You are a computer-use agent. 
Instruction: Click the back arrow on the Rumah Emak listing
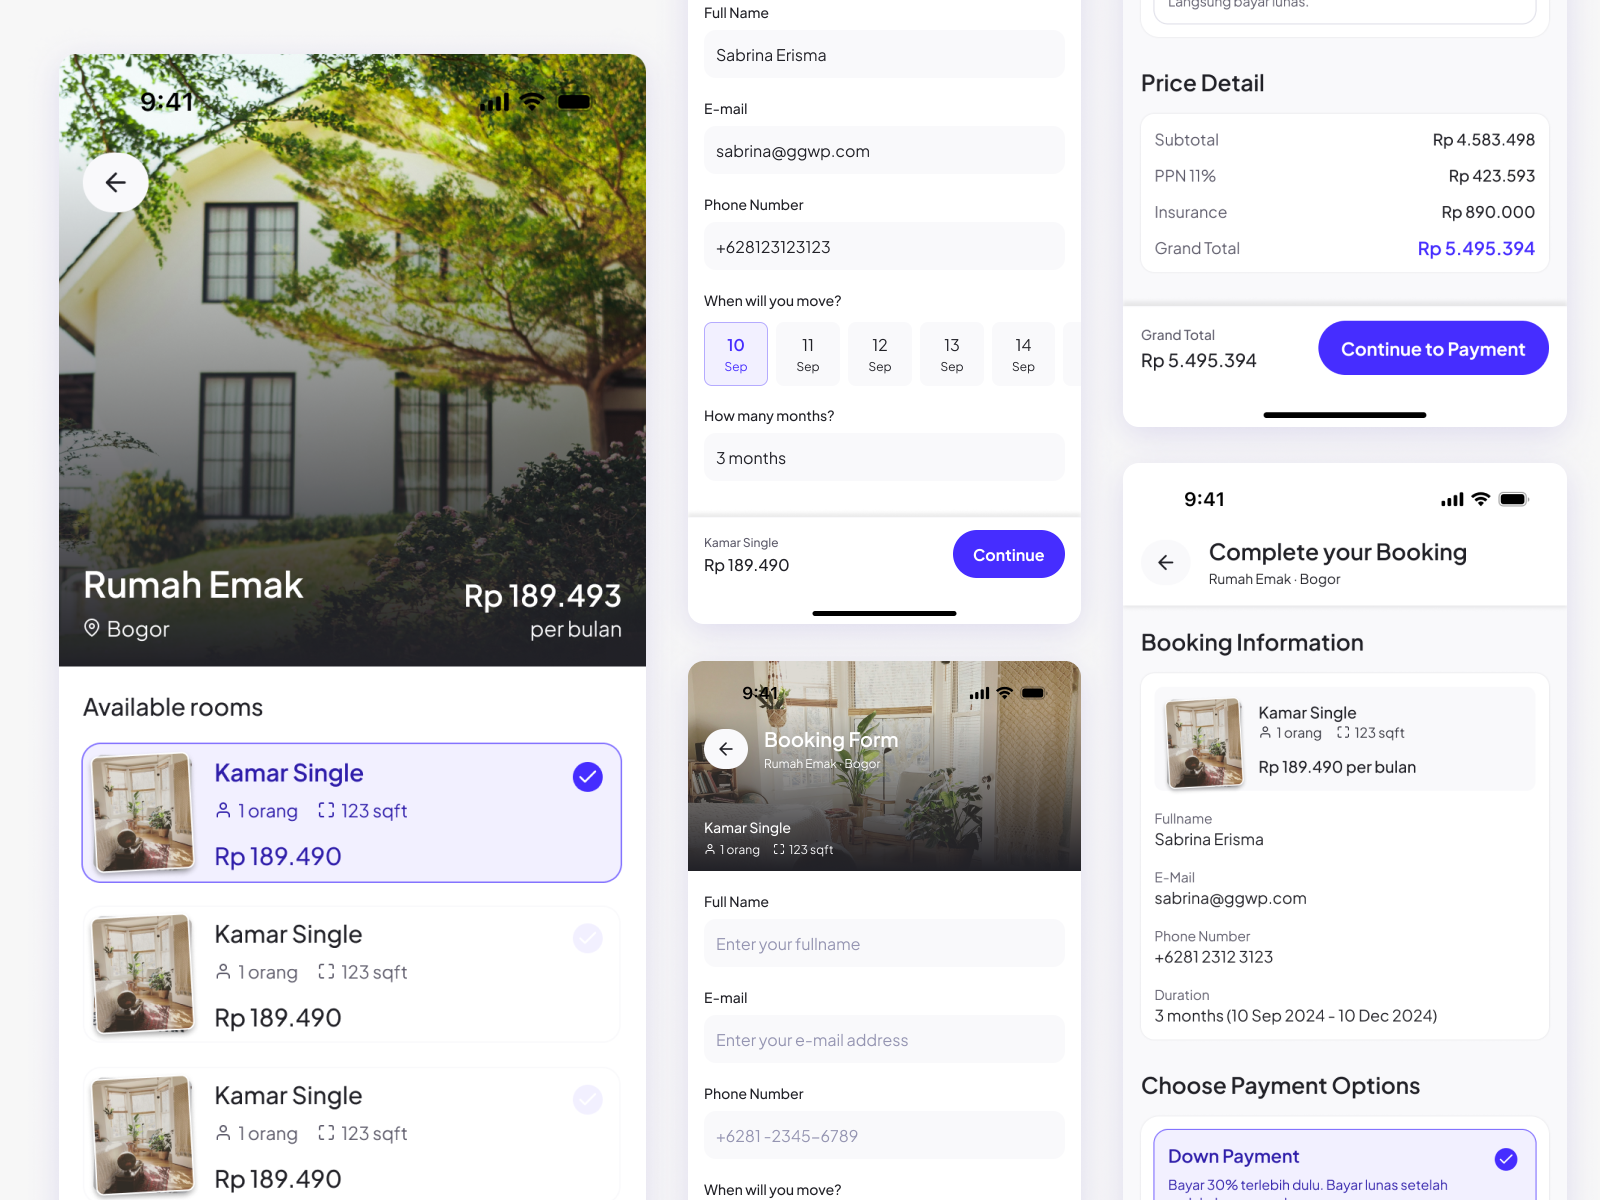116,183
